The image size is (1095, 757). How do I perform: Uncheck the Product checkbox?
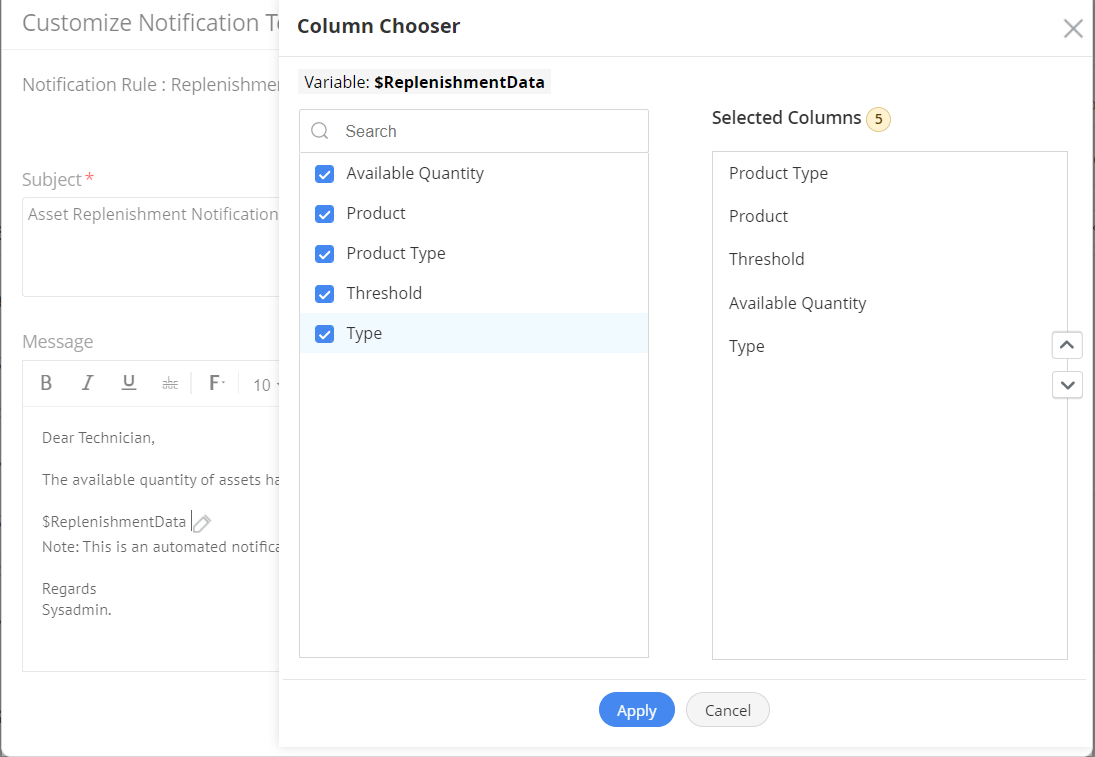(x=324, y=214)
